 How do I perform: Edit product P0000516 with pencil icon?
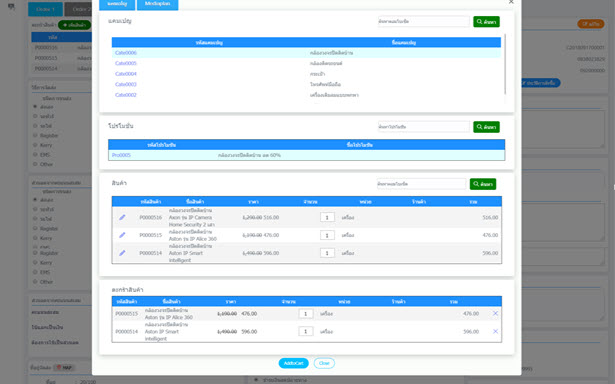122,217
